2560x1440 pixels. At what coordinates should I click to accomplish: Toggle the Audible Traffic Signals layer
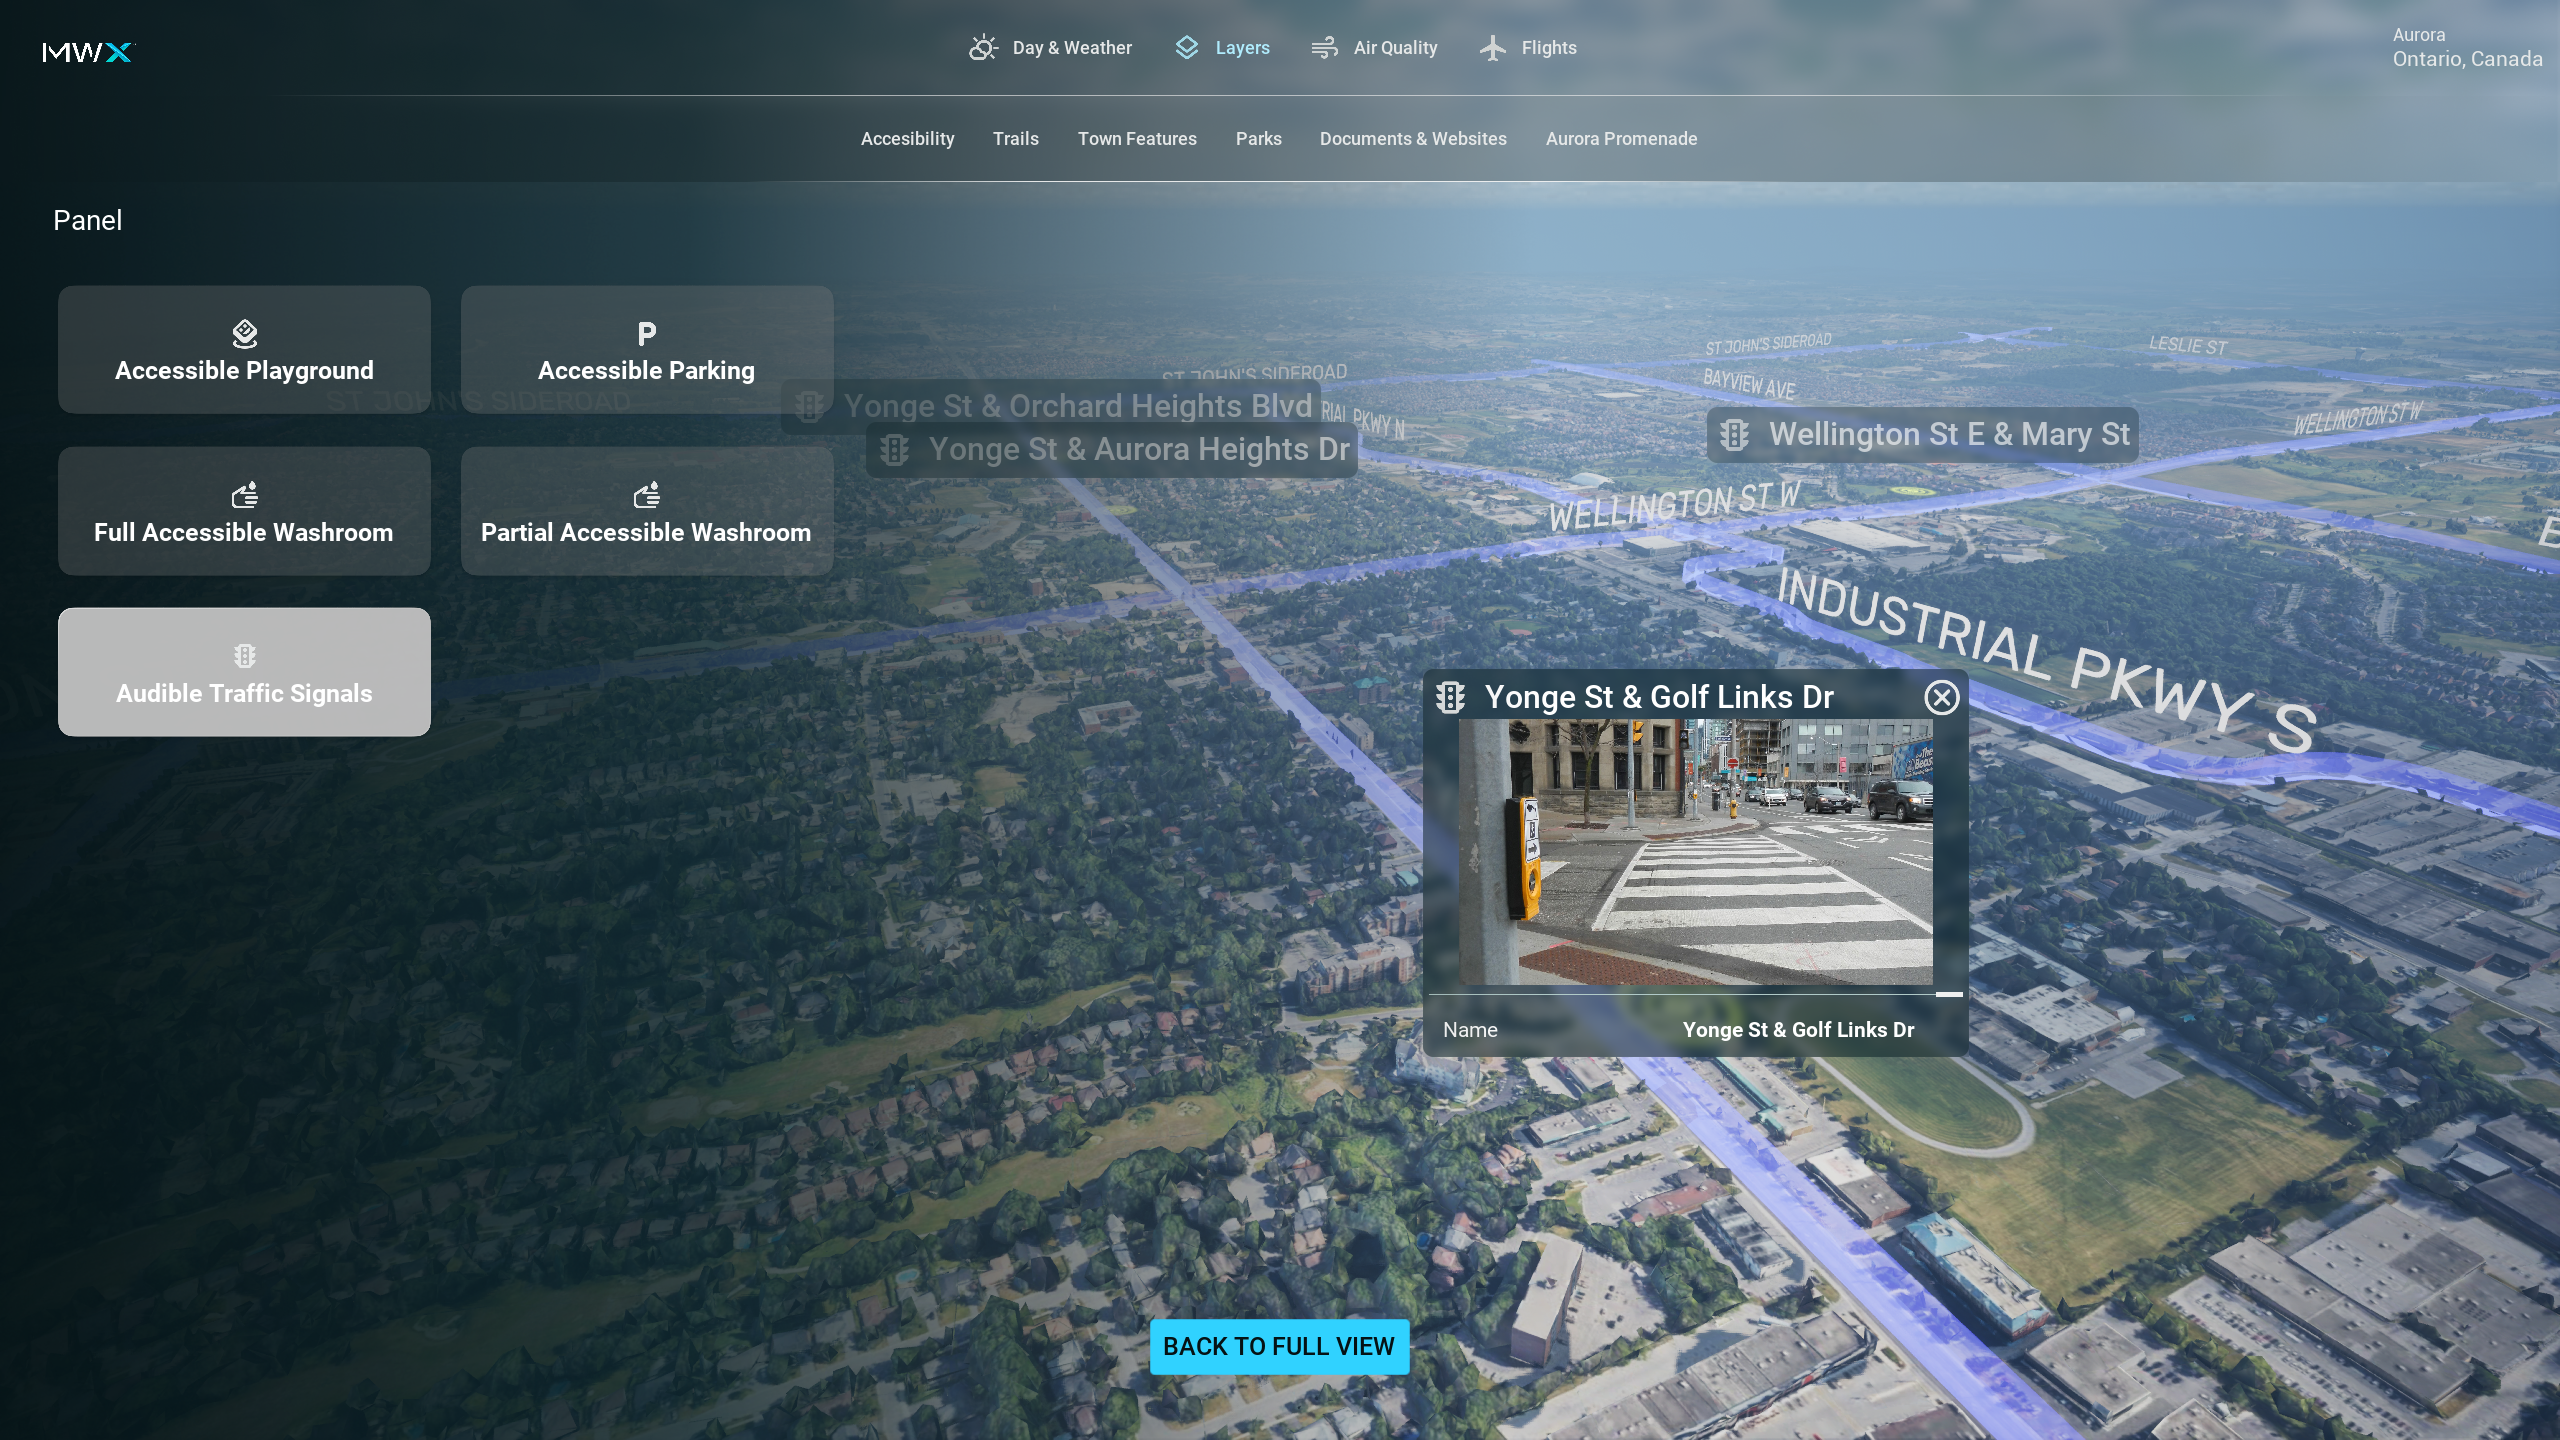[x=244, y=672]
